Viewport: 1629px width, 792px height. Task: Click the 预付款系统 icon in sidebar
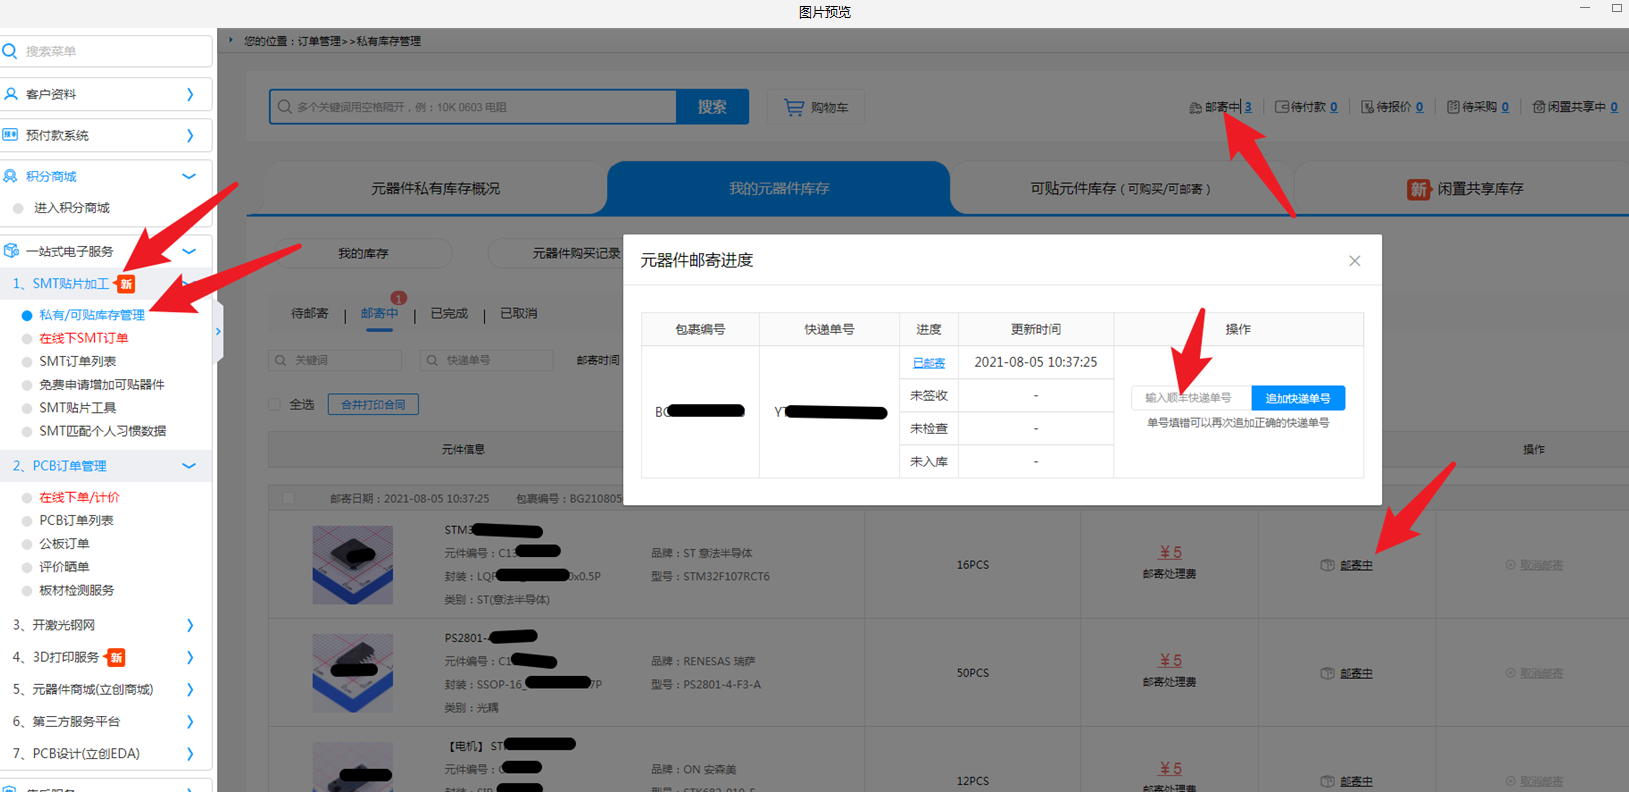pyautogui.click(x=11, y=135)
